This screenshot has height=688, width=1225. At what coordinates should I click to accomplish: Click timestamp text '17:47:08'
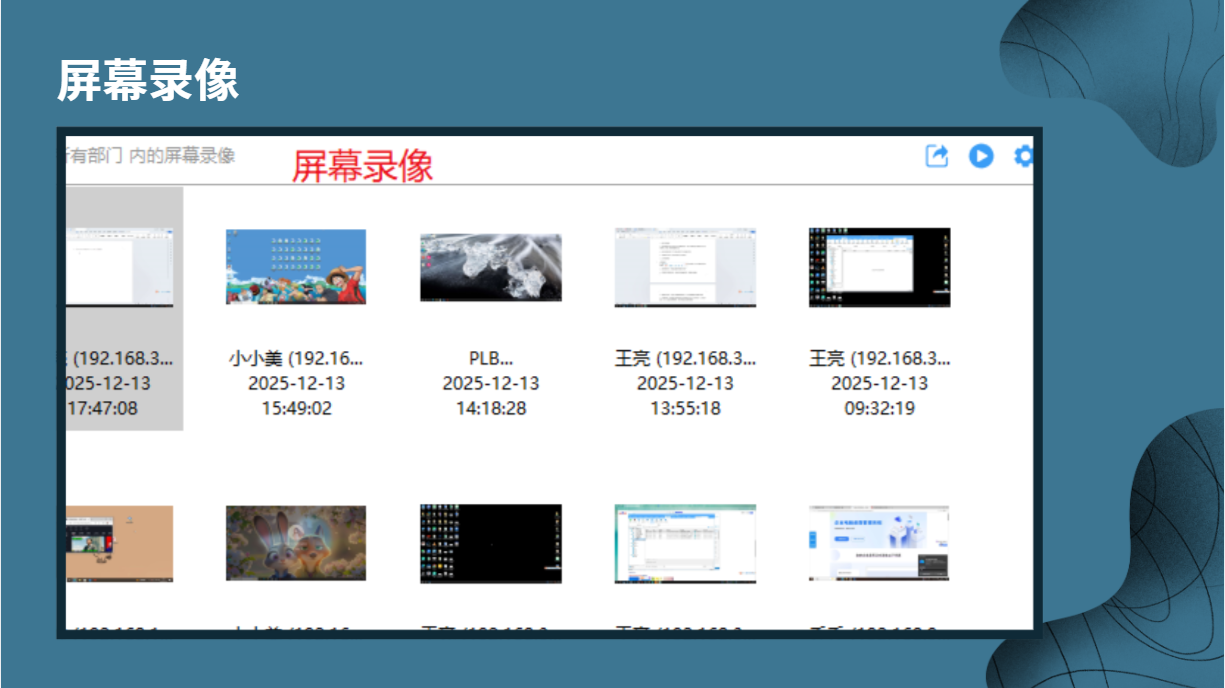(x=102, y=408)
